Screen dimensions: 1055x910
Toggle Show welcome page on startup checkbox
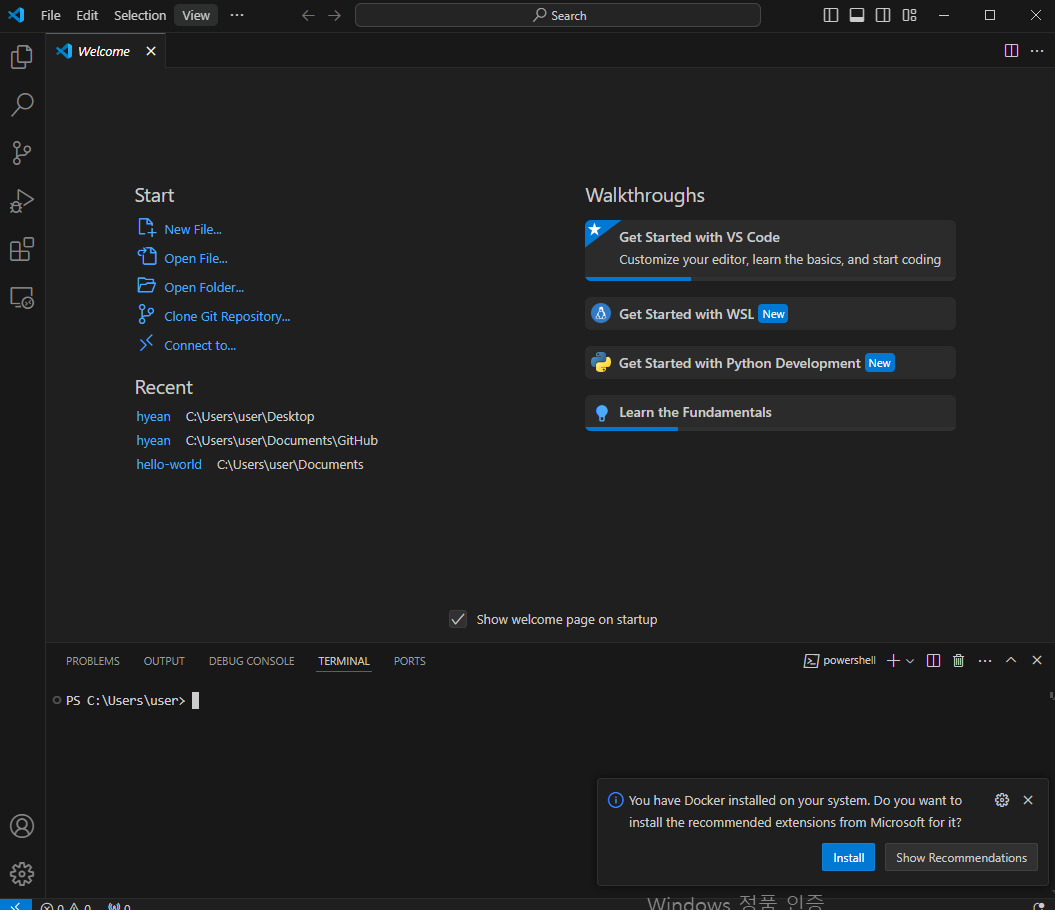[458, 619]
